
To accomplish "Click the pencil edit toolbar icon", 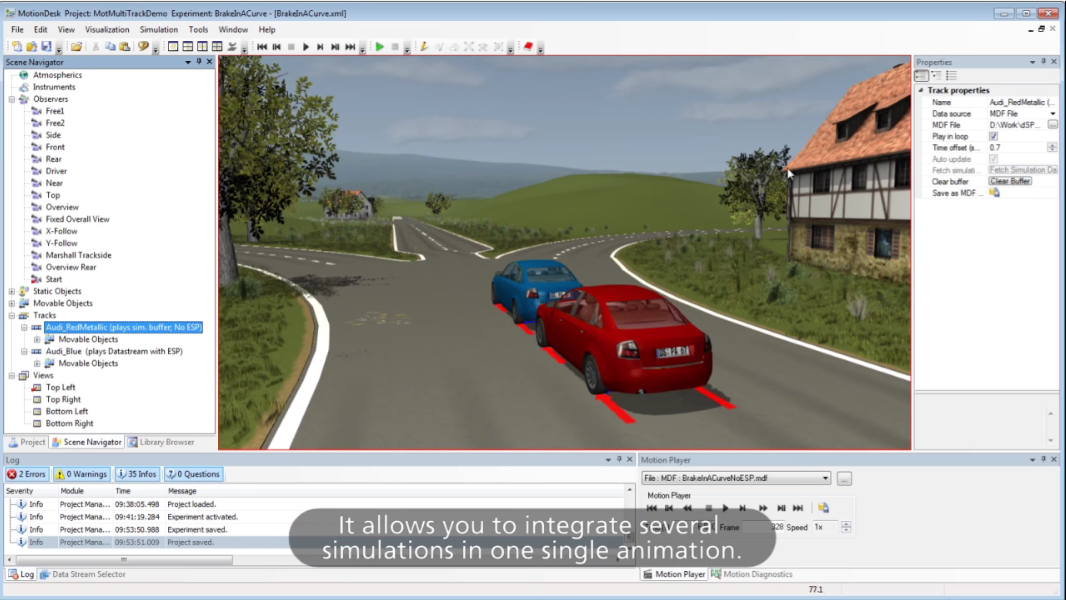I will 424,47.
